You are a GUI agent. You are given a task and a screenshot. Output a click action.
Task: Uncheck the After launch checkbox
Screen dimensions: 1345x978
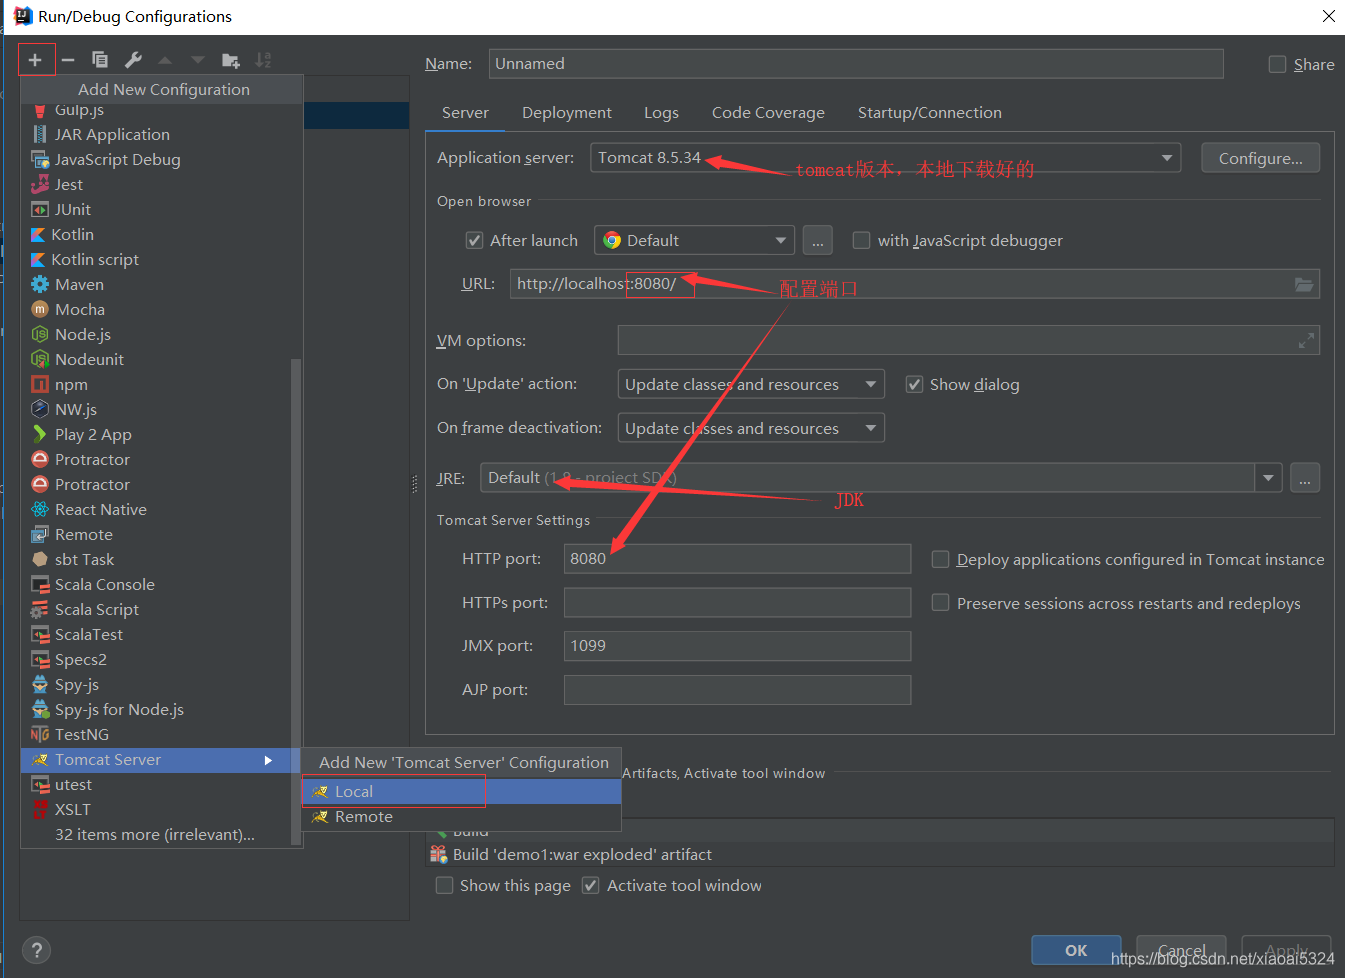coord(475,240)
